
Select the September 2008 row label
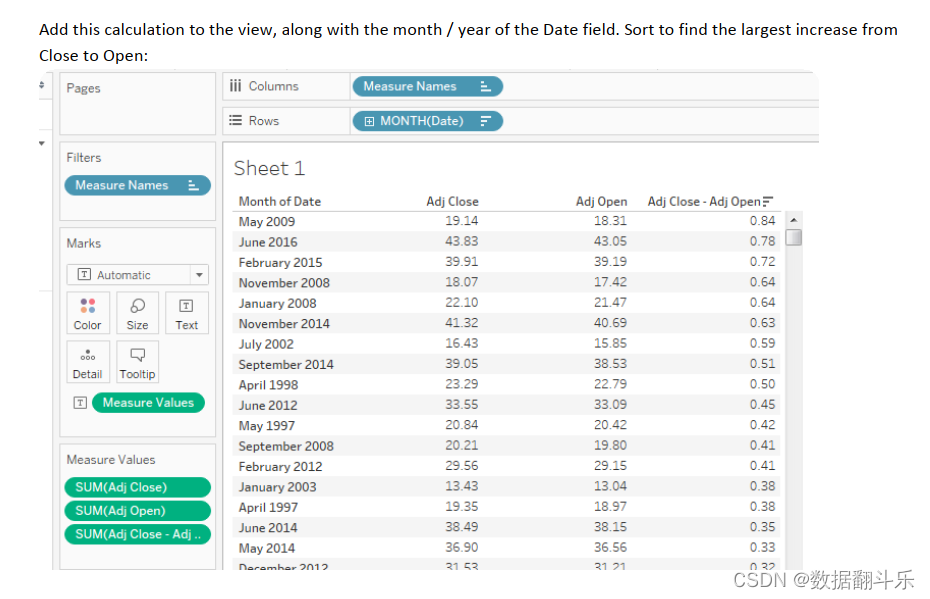pyautogui.click(x=286, y=446)
